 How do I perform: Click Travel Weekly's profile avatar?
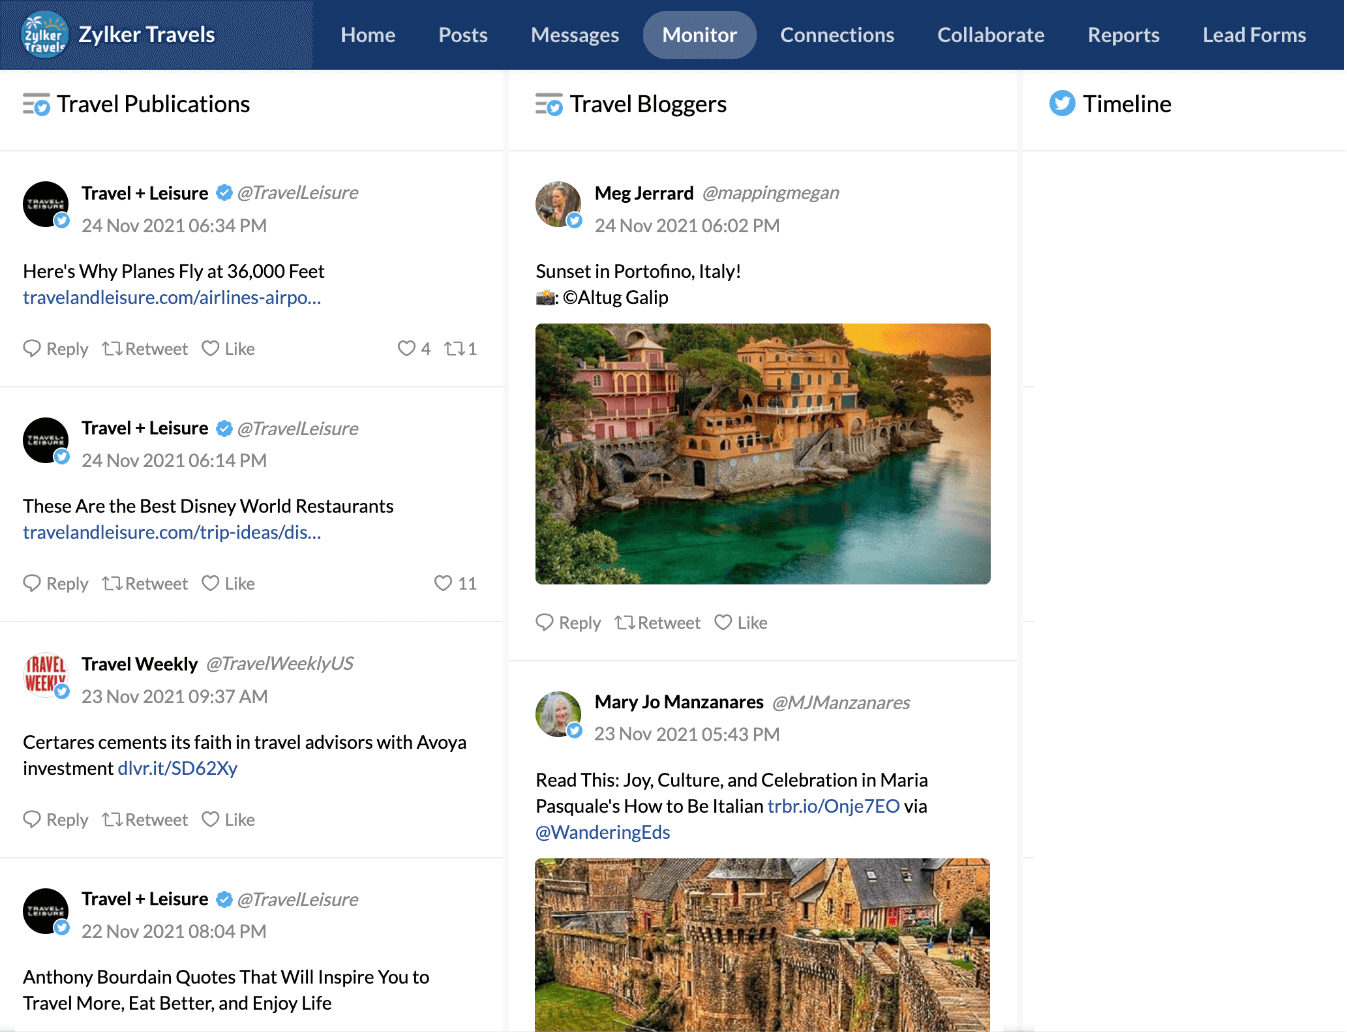tap(46, 675)
